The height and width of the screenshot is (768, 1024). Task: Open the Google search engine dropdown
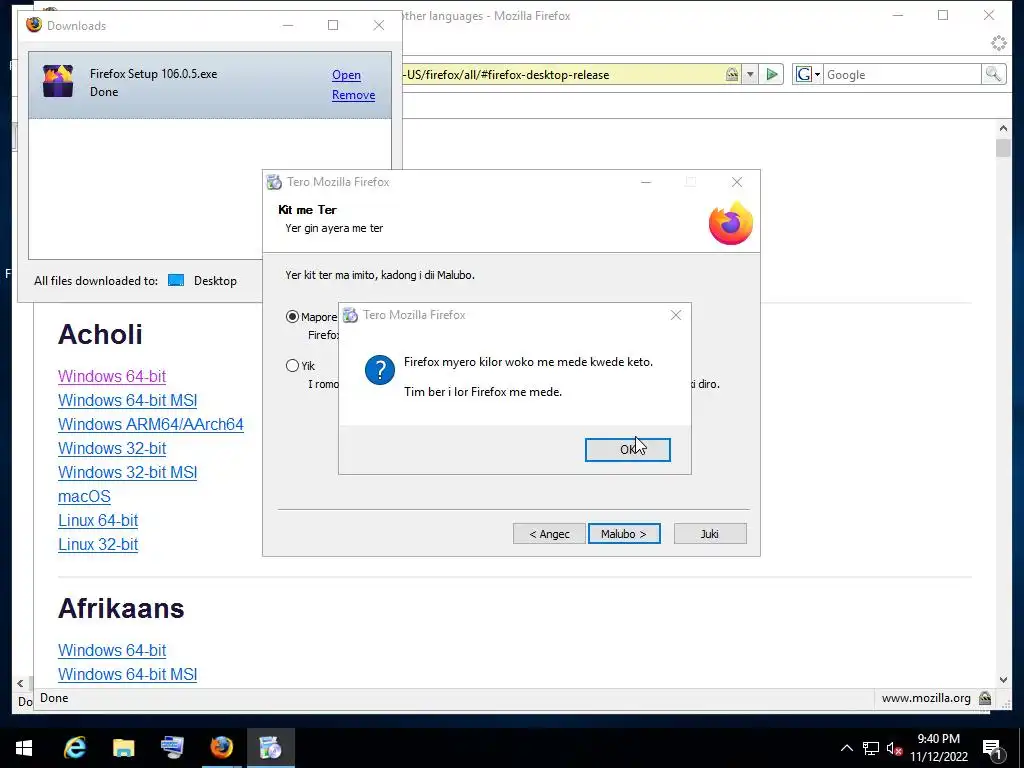(x=807, y=74)
